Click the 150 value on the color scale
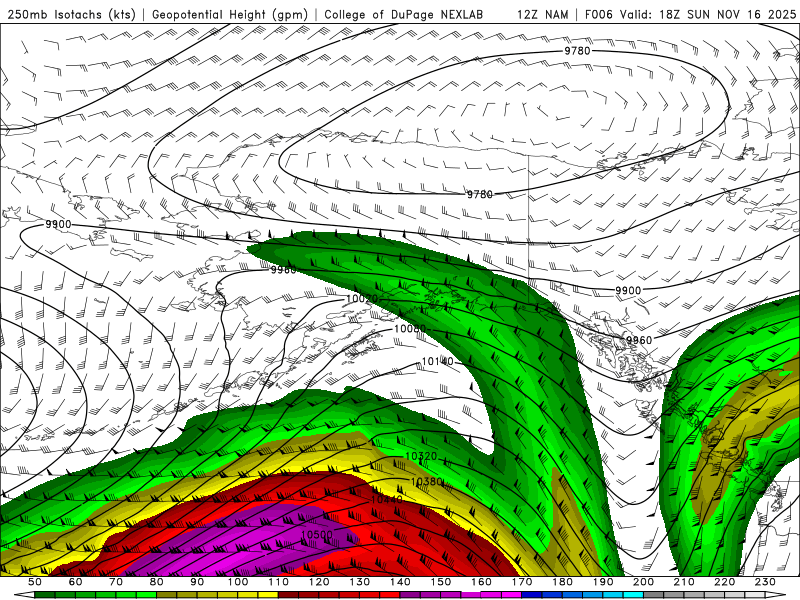 coord(440,582)
